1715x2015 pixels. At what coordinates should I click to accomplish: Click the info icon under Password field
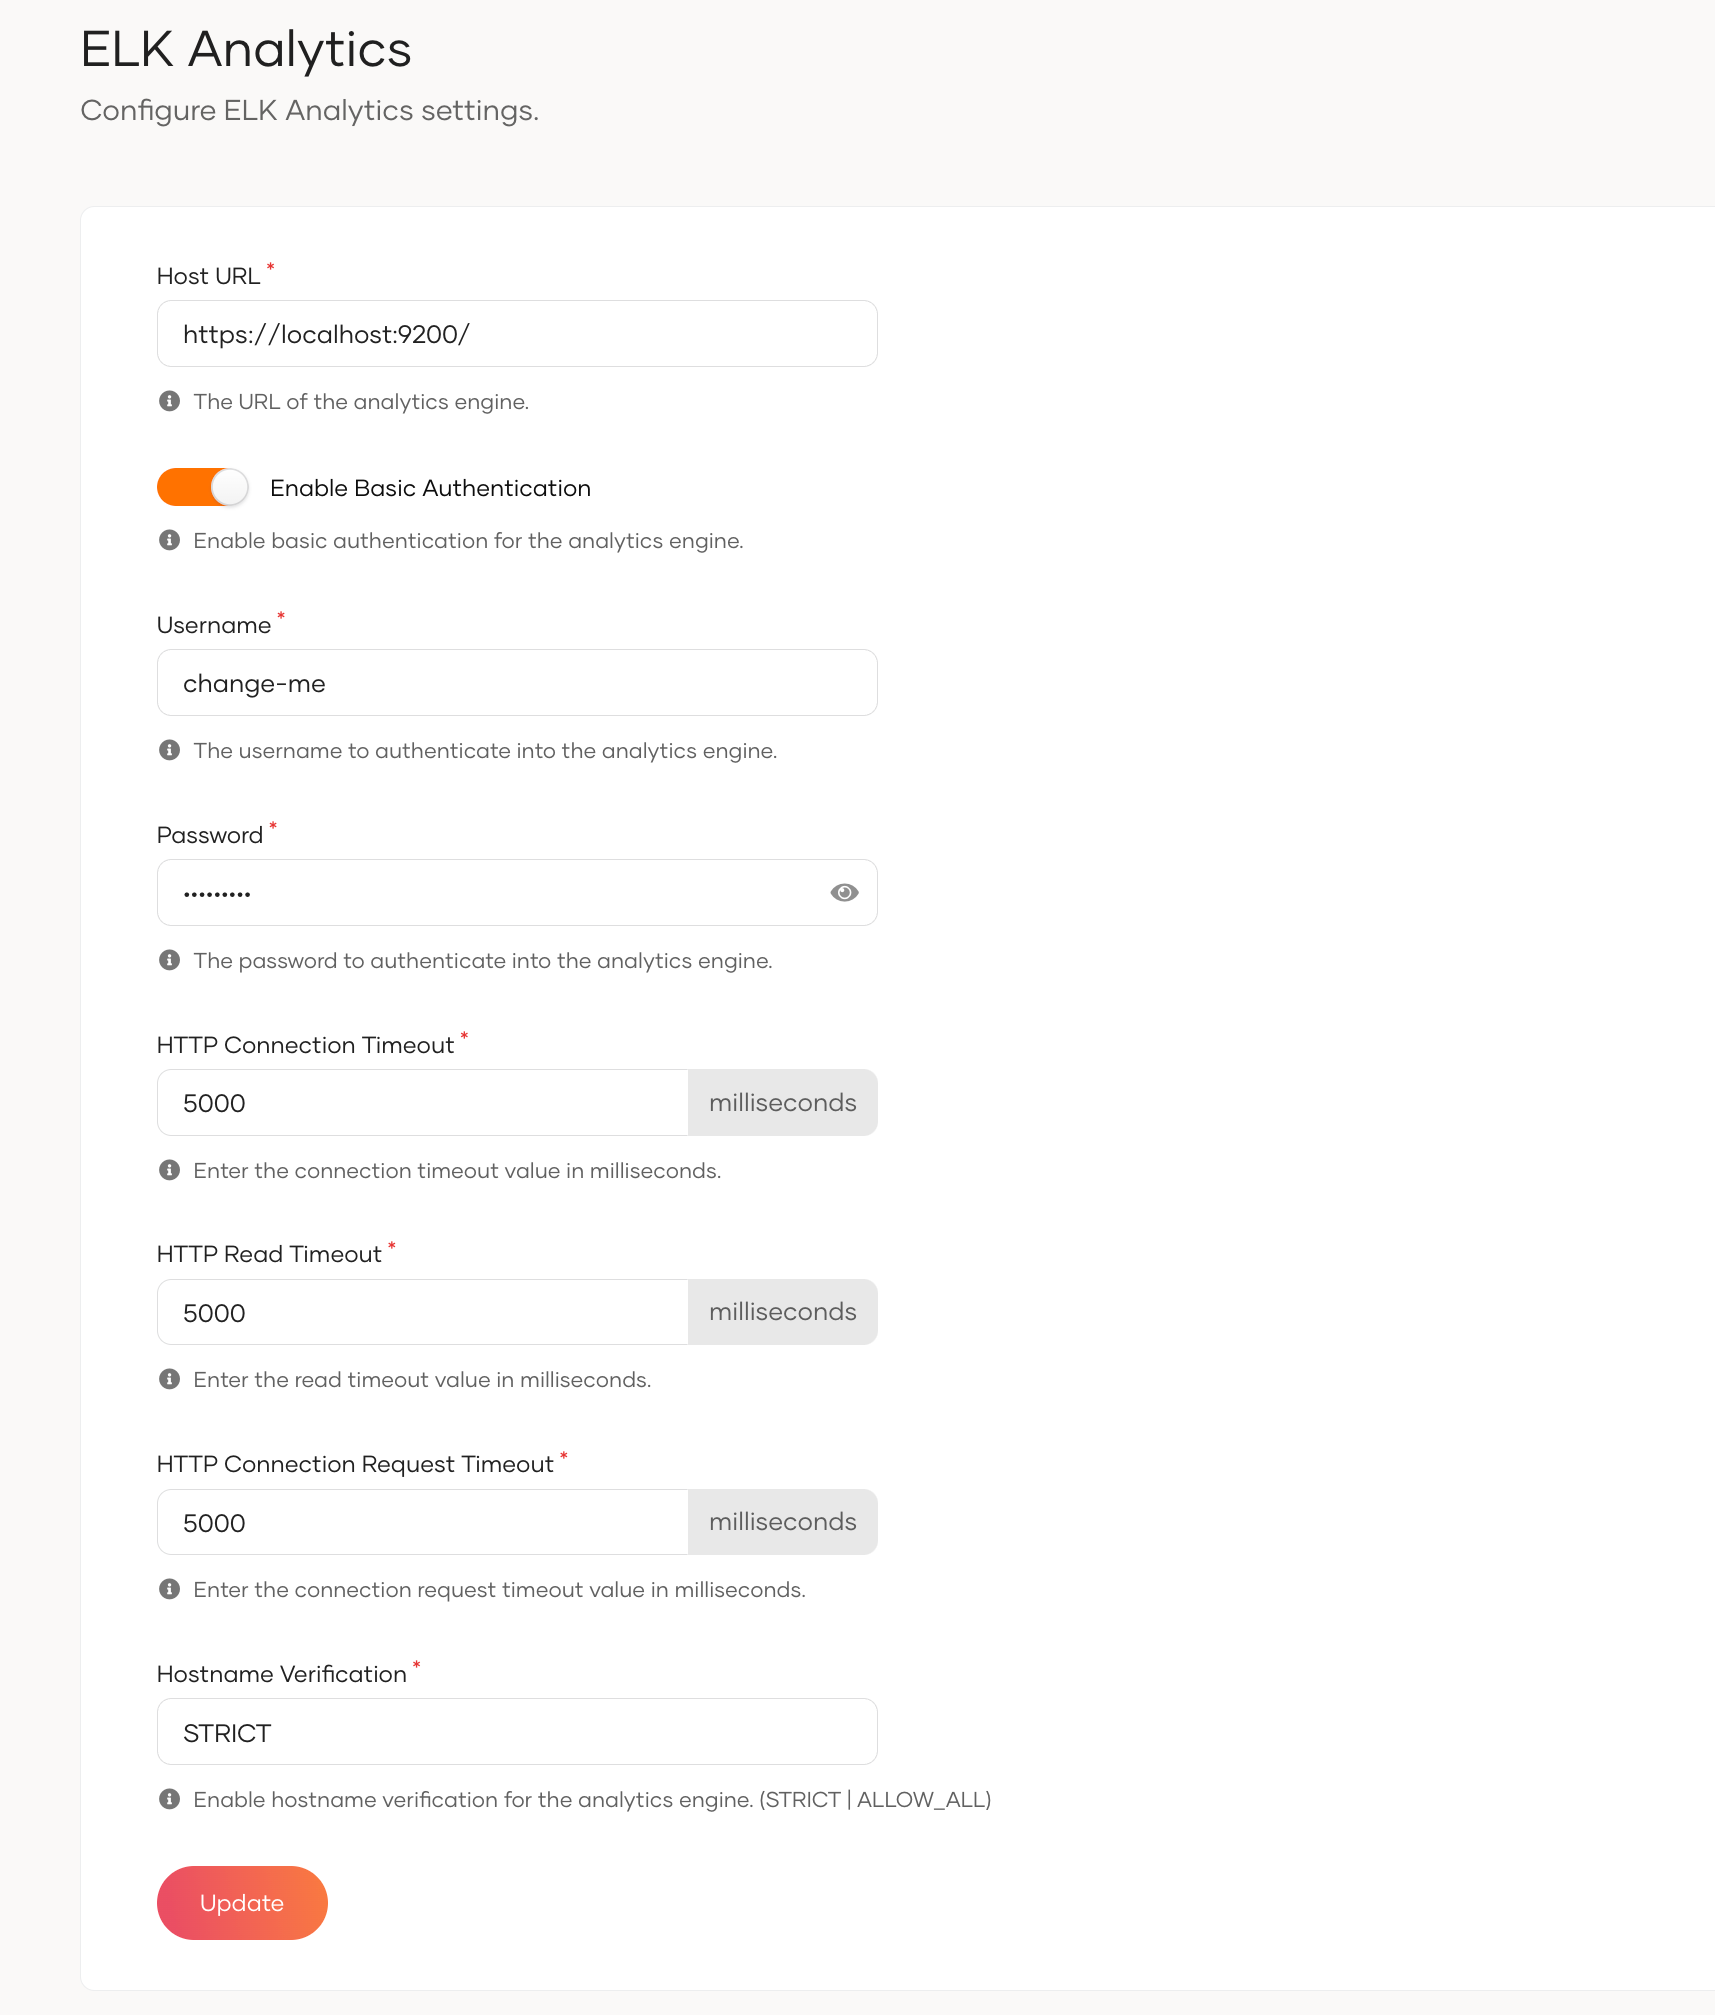170,960
